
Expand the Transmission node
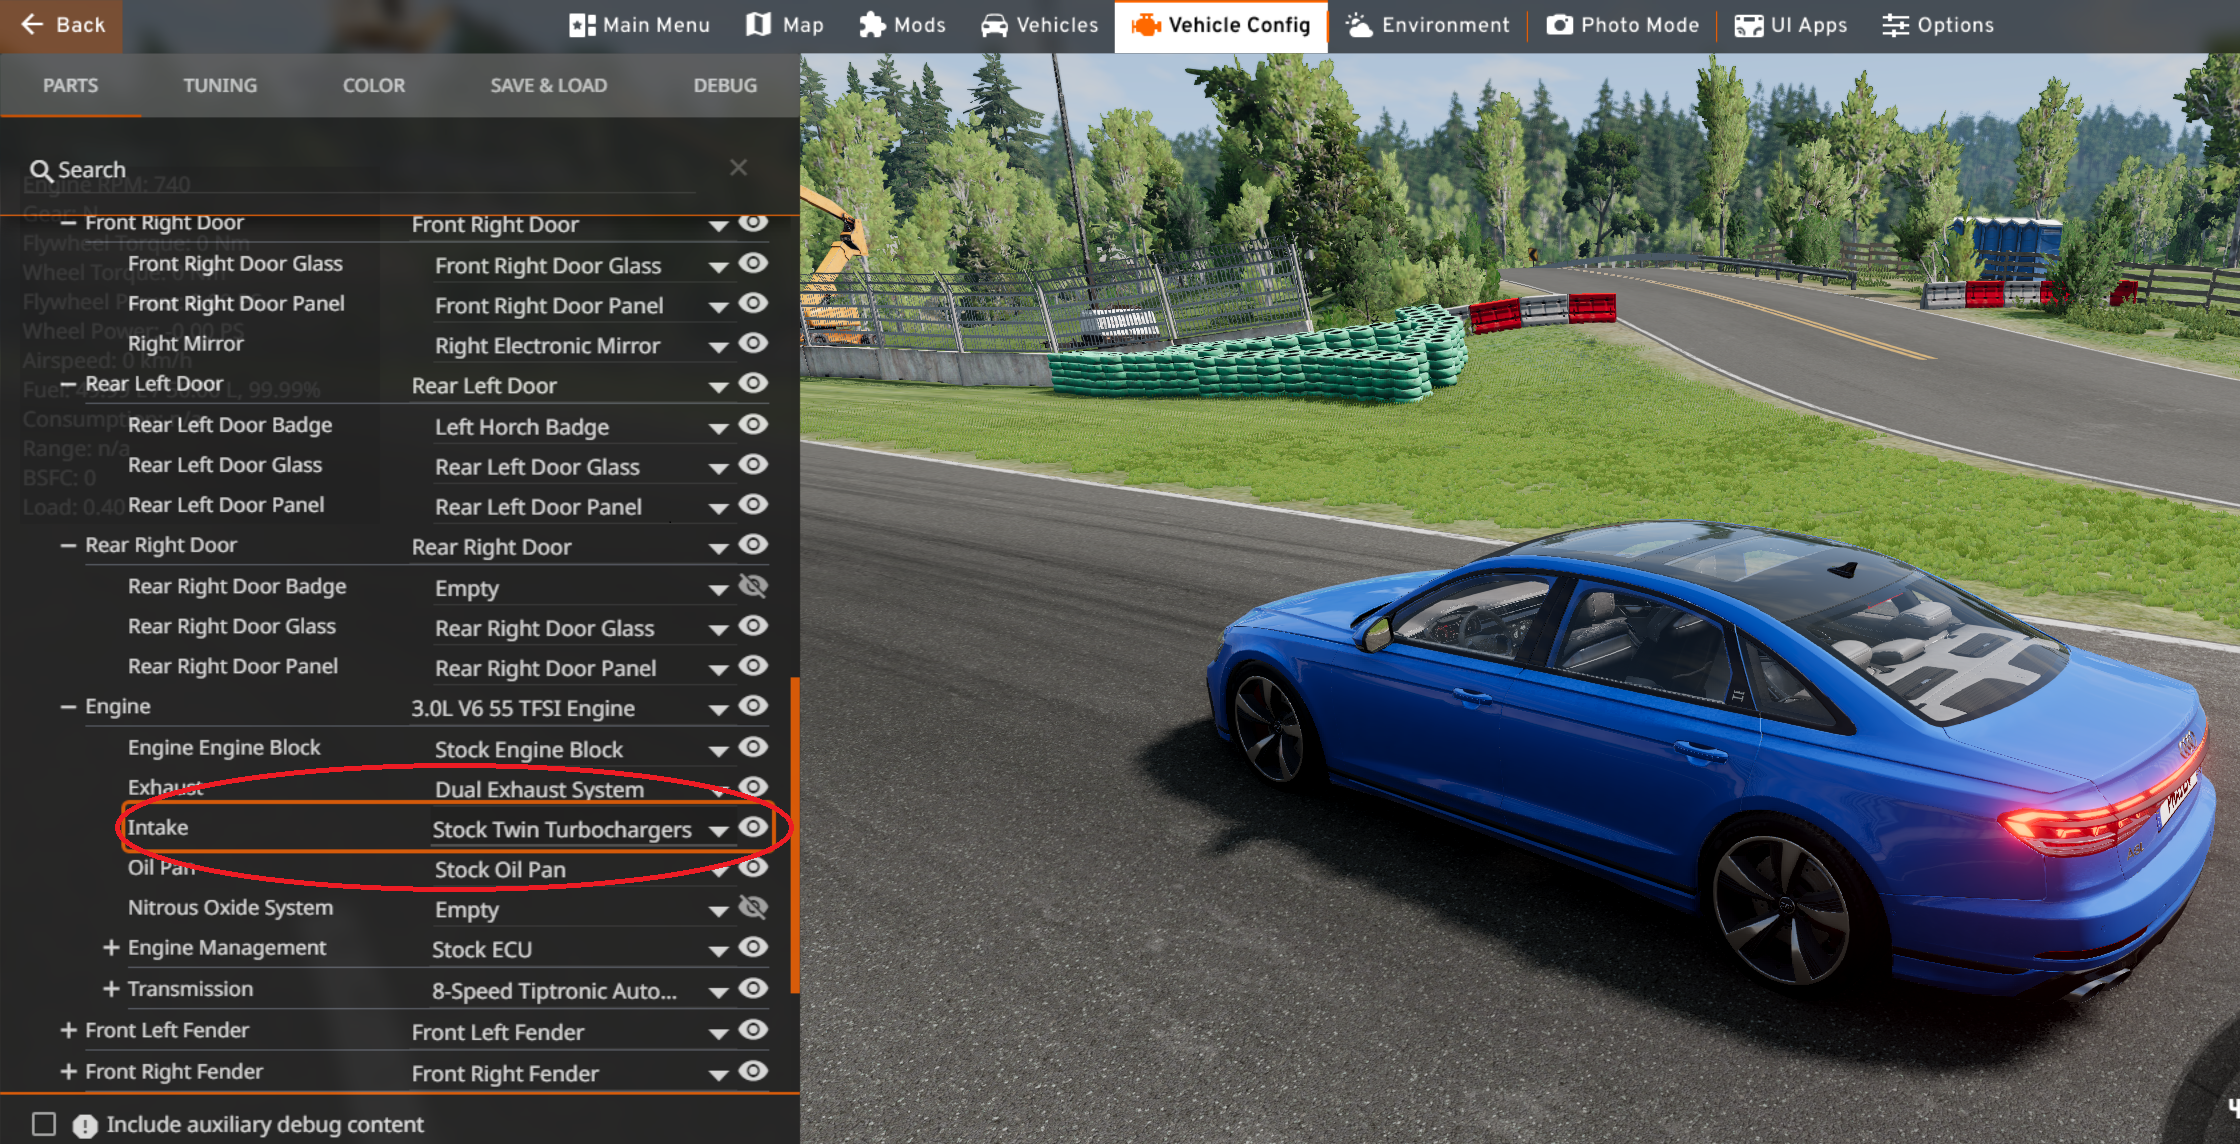point(111,988)
